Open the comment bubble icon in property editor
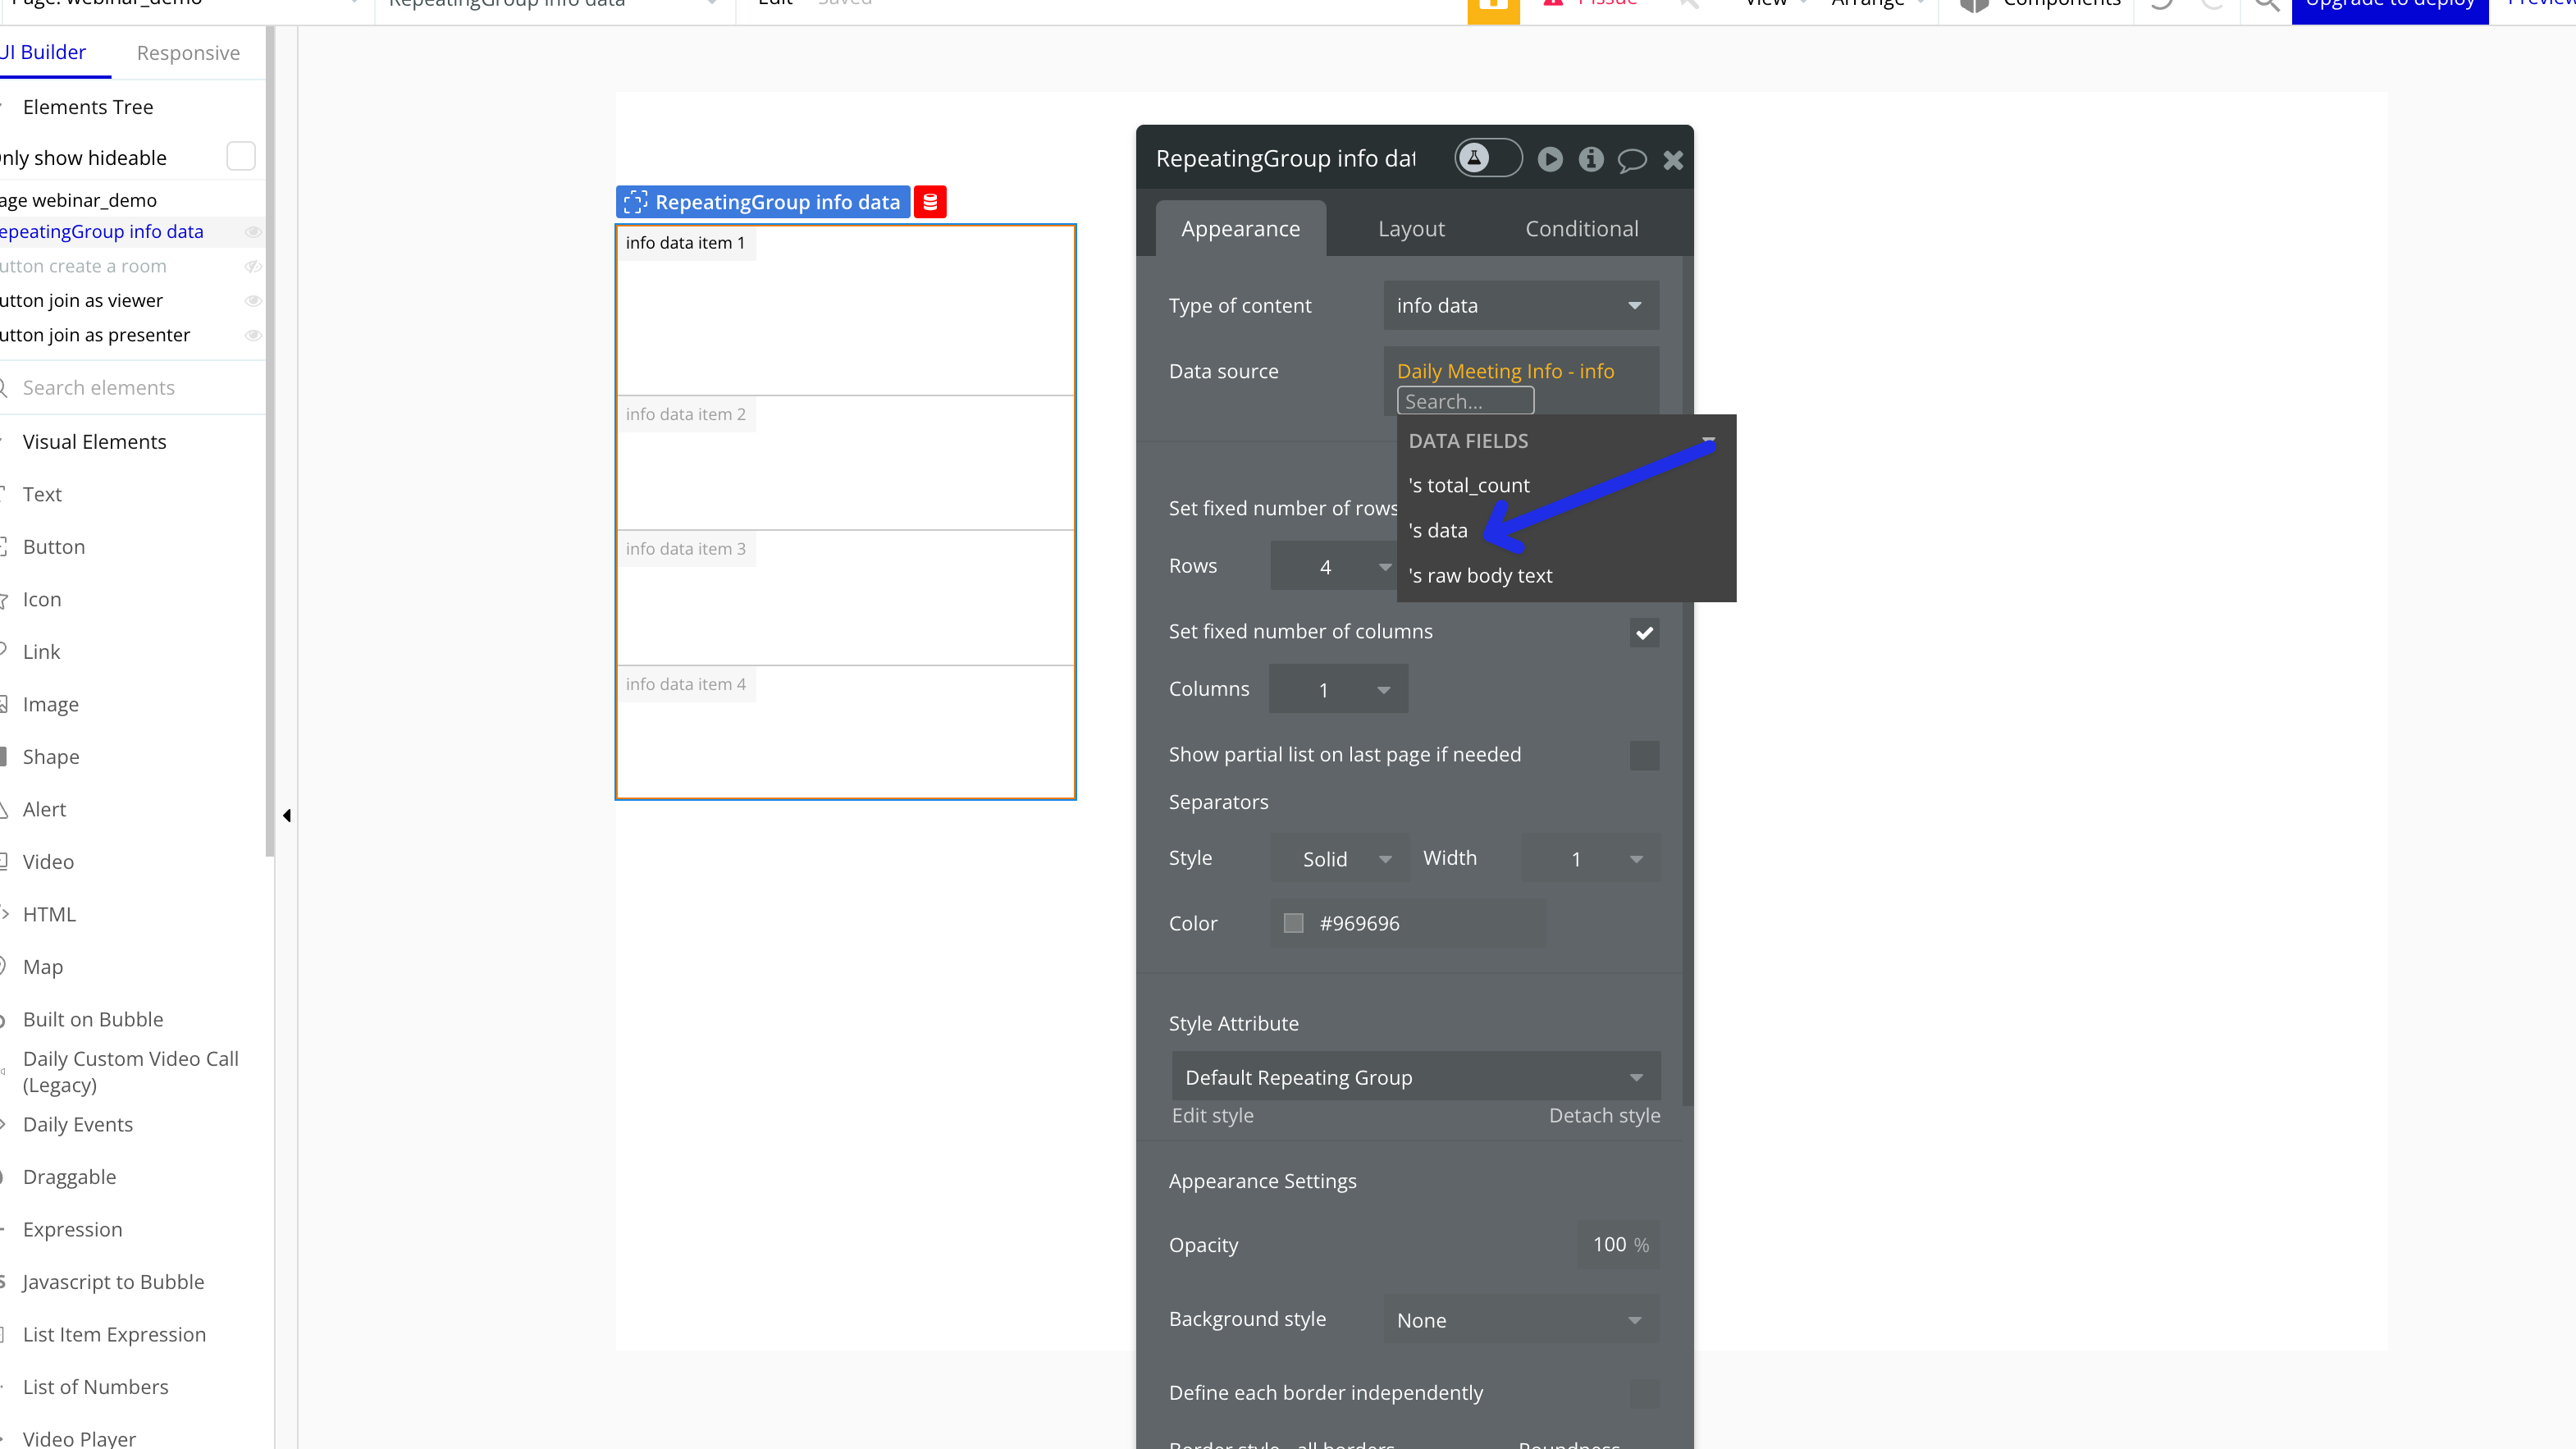The width and height of the screenshot is (2576, 1449). pos(1632,160)
